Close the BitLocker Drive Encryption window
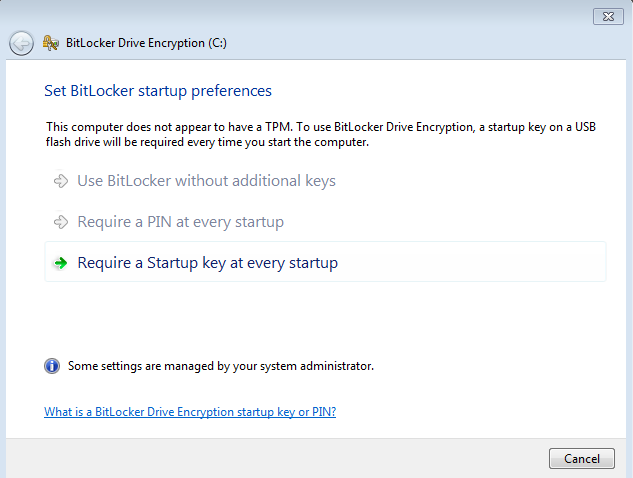 [608, 17]
